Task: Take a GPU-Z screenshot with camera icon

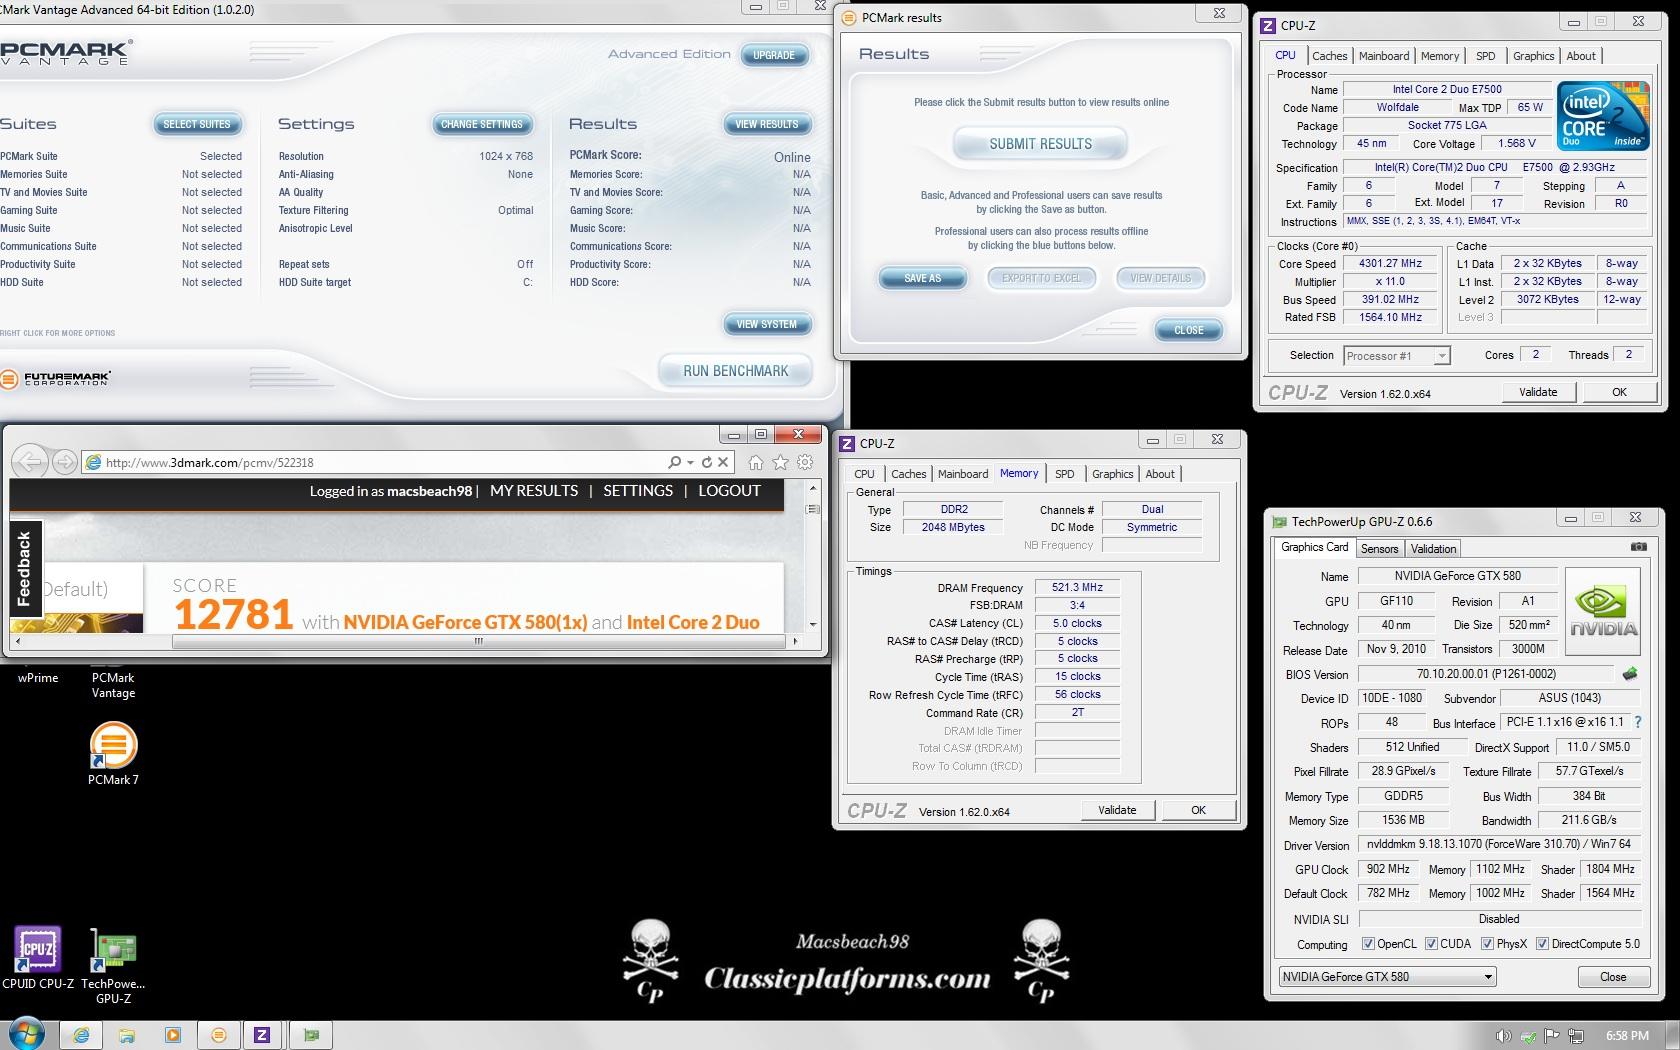Action: coord(1638,547)
